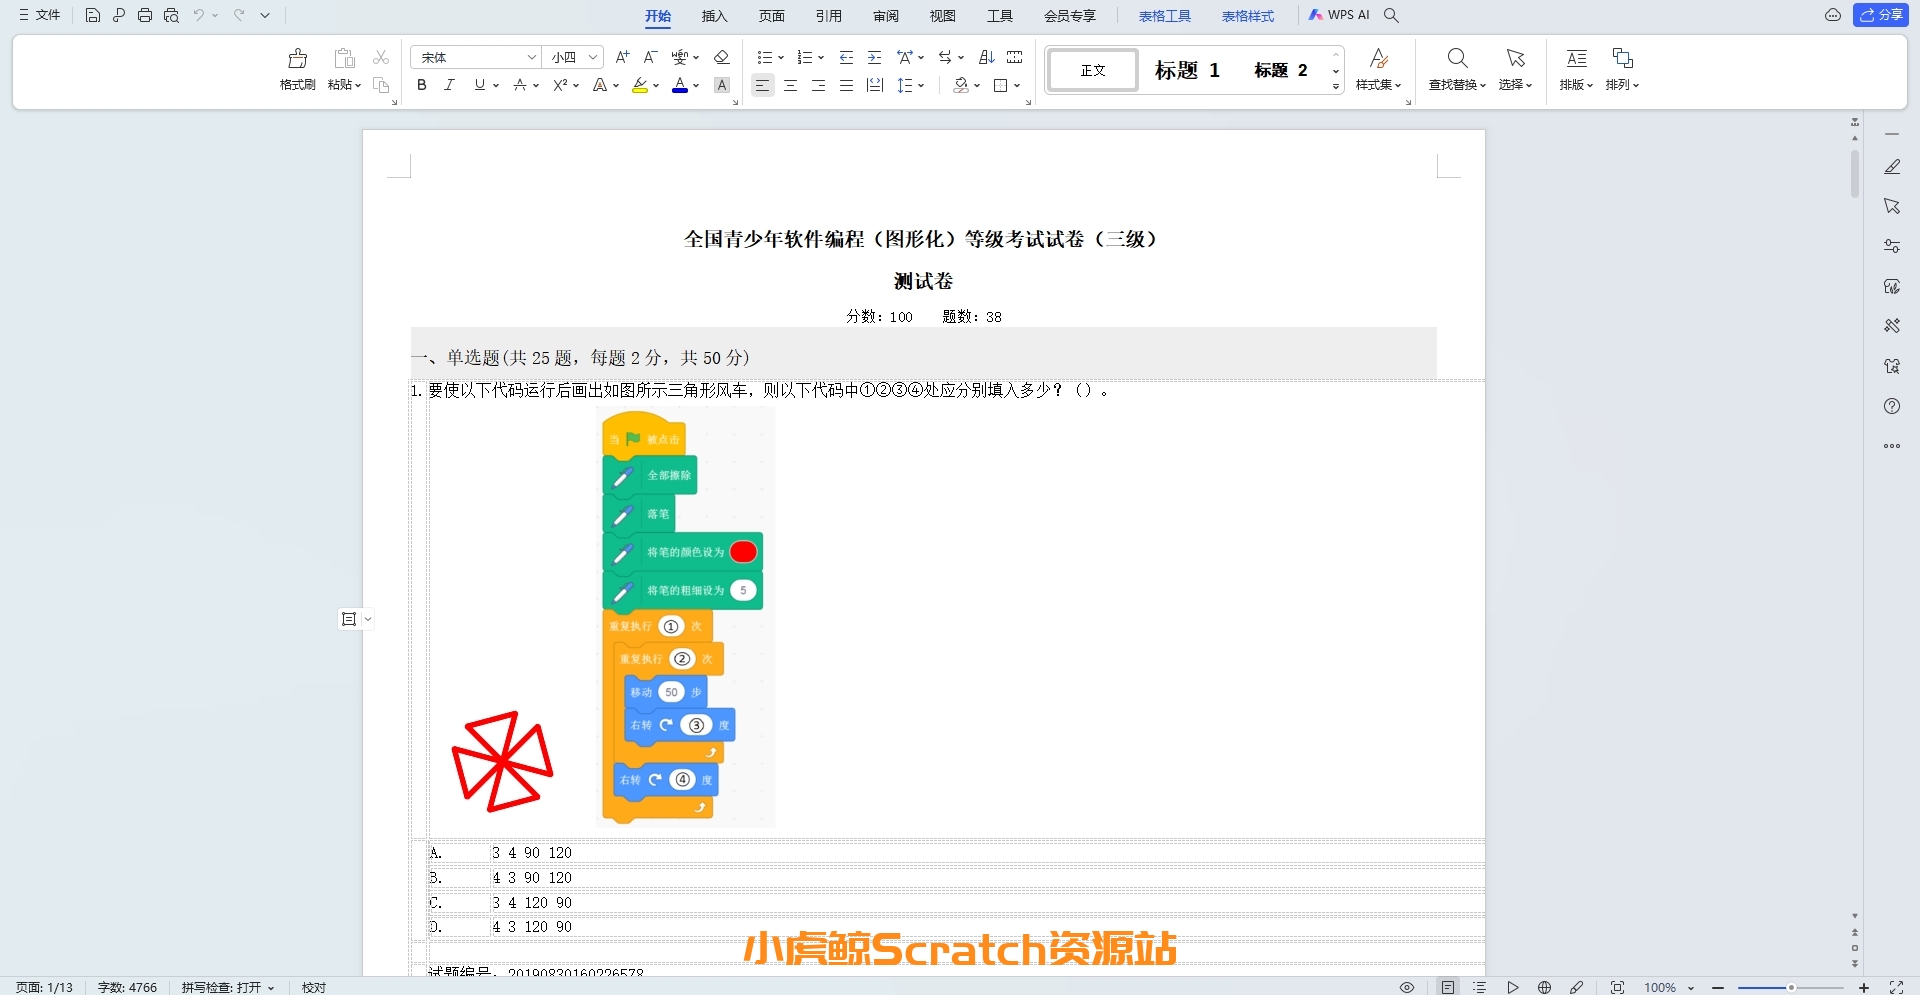Click the distributed alignment icon
This screenshot has height=995, width=1920.
click(875, 86)
